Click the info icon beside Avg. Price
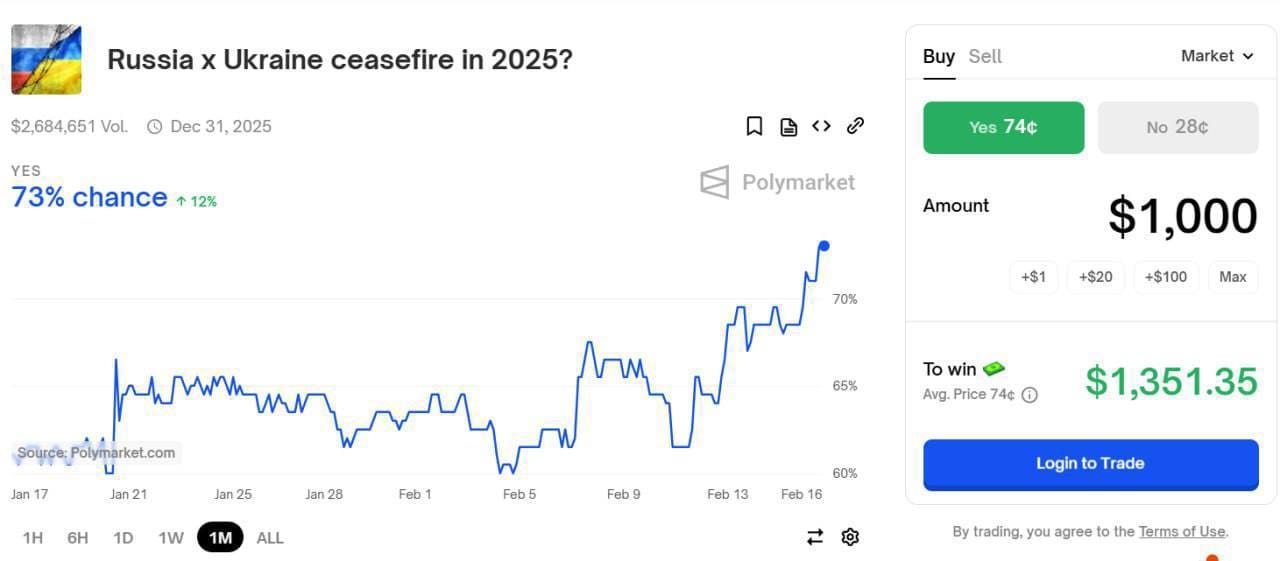Screen dimensions: 1280x561 [x=1030, y=395]
